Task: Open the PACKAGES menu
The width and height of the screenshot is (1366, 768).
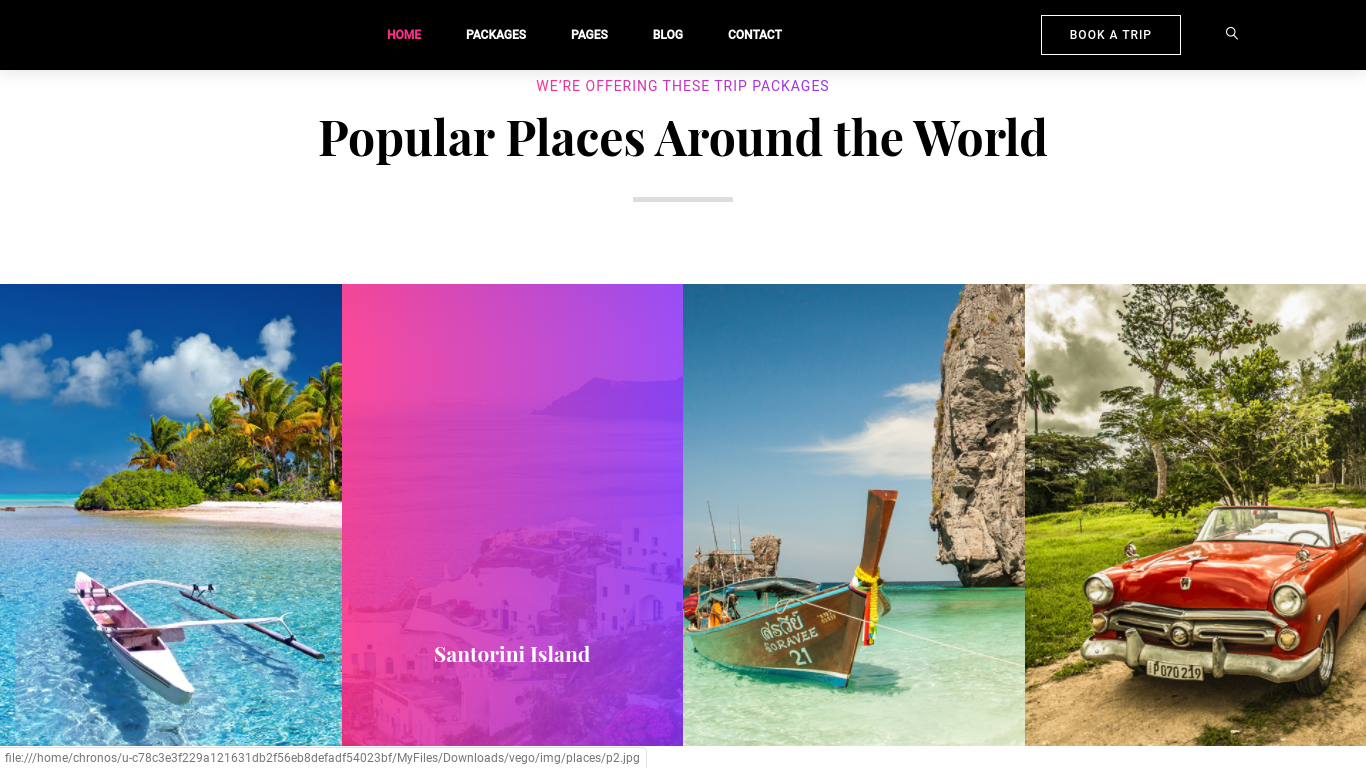Action: click(496, 35)
